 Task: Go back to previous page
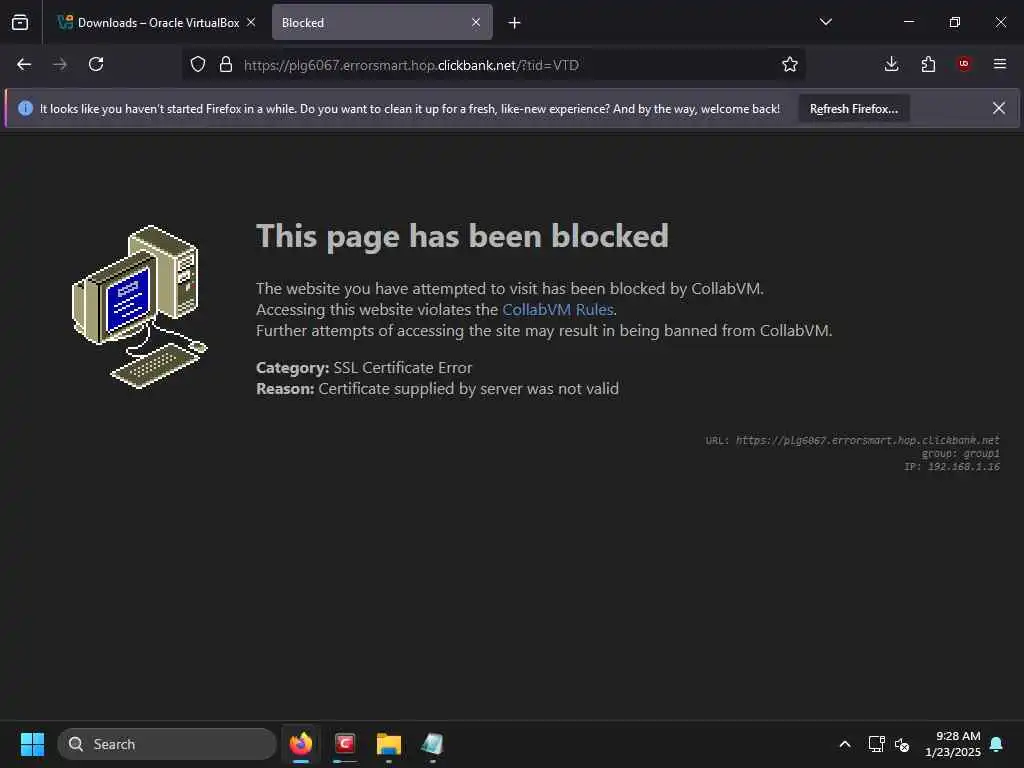click(x=24, y=64)
